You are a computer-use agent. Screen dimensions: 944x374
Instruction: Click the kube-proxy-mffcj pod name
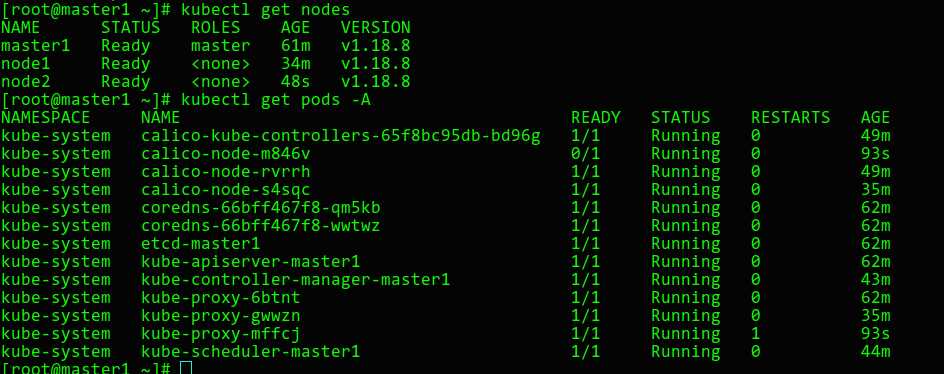220,334
